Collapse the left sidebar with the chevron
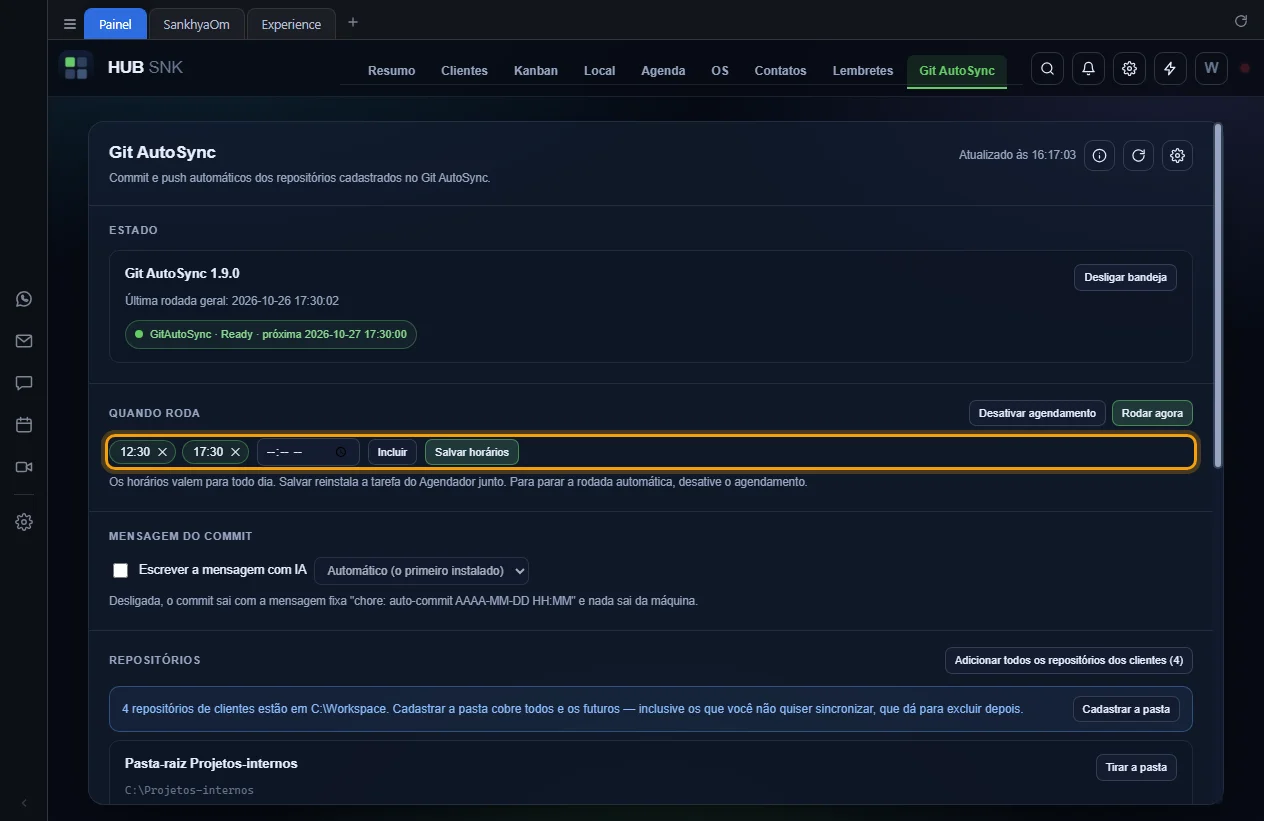This screenshot has width=1264, height=821. (x=24, y=802)
